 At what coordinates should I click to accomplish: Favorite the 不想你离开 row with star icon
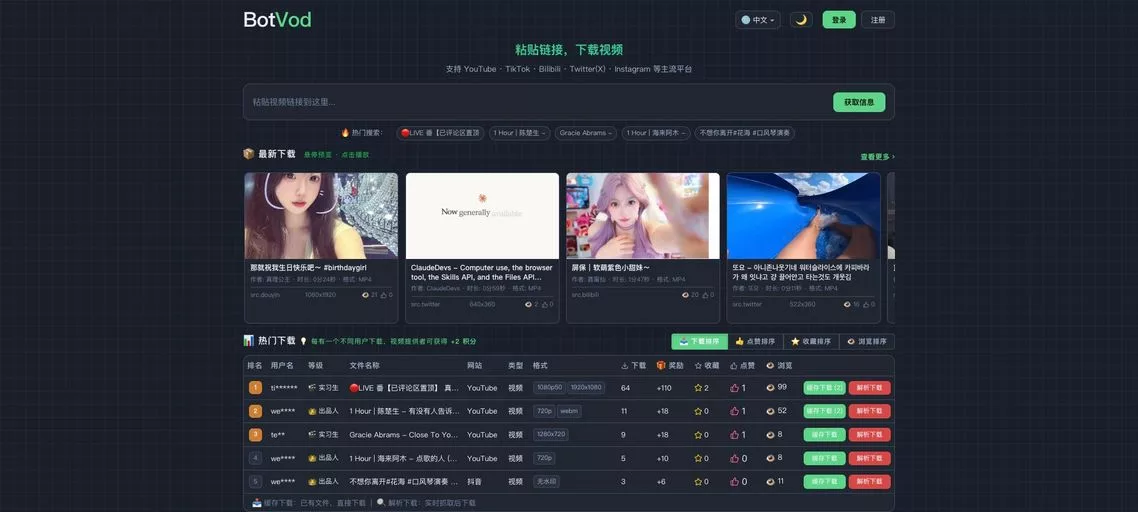698,481
